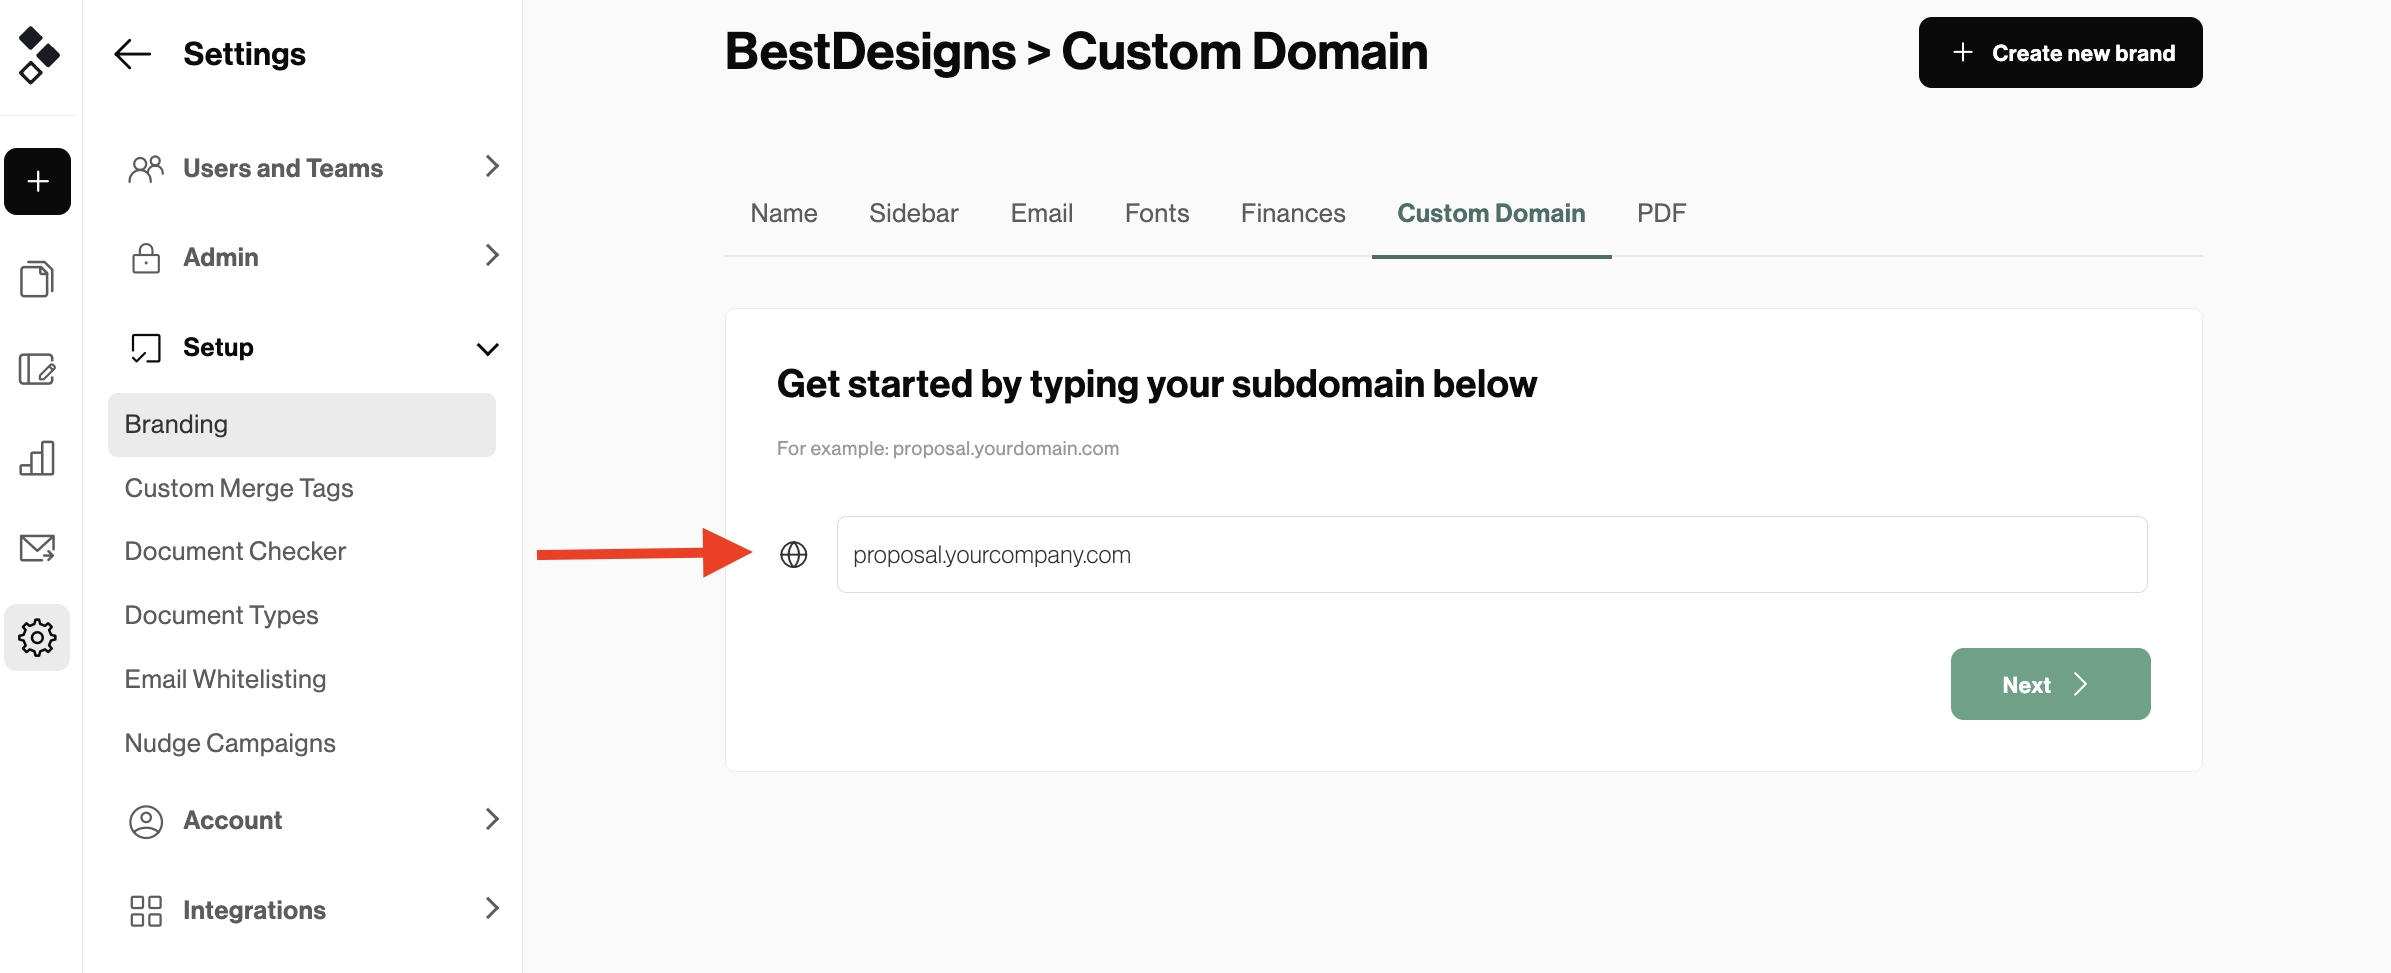
Task: Click the Create new brand button
Action: [2059, 52]
